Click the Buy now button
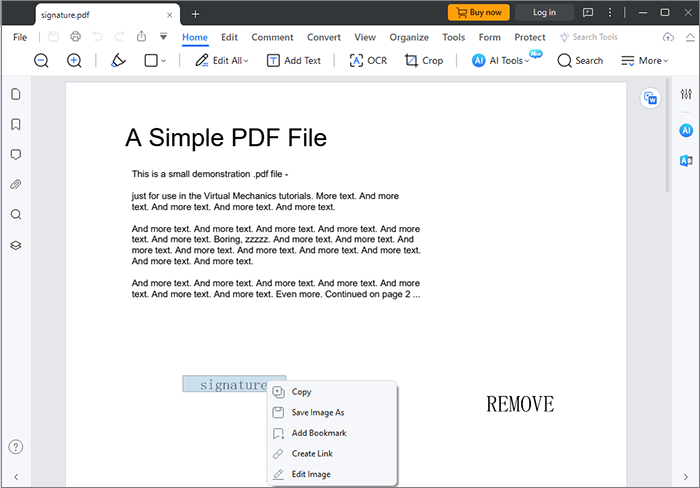 (479, 13)
